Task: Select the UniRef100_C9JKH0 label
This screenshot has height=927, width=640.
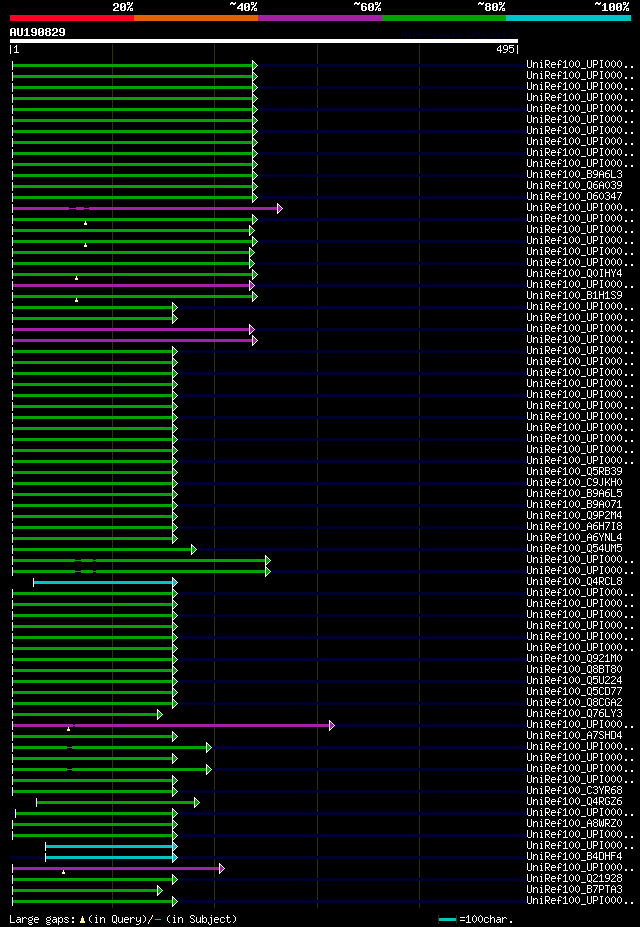Action: (574, 483)
